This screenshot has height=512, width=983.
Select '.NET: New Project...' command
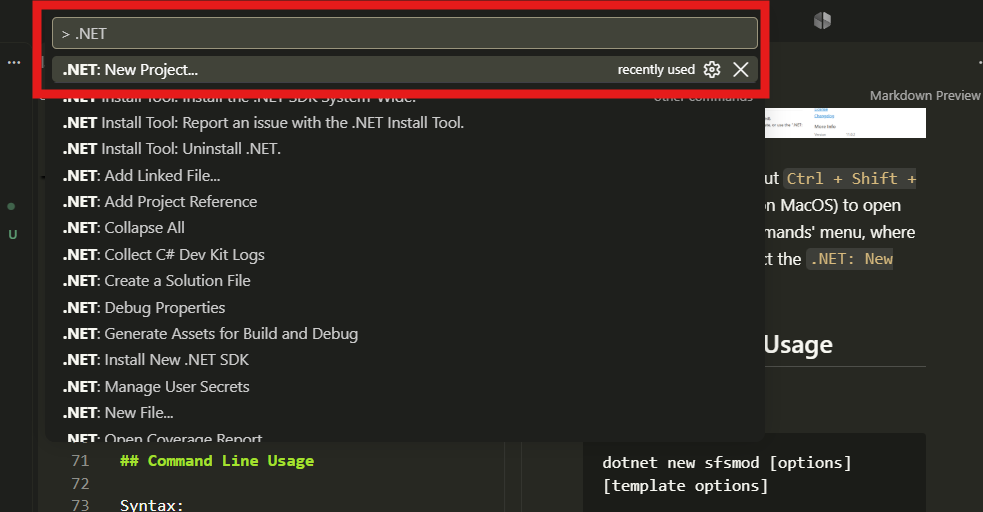(404, 70)
